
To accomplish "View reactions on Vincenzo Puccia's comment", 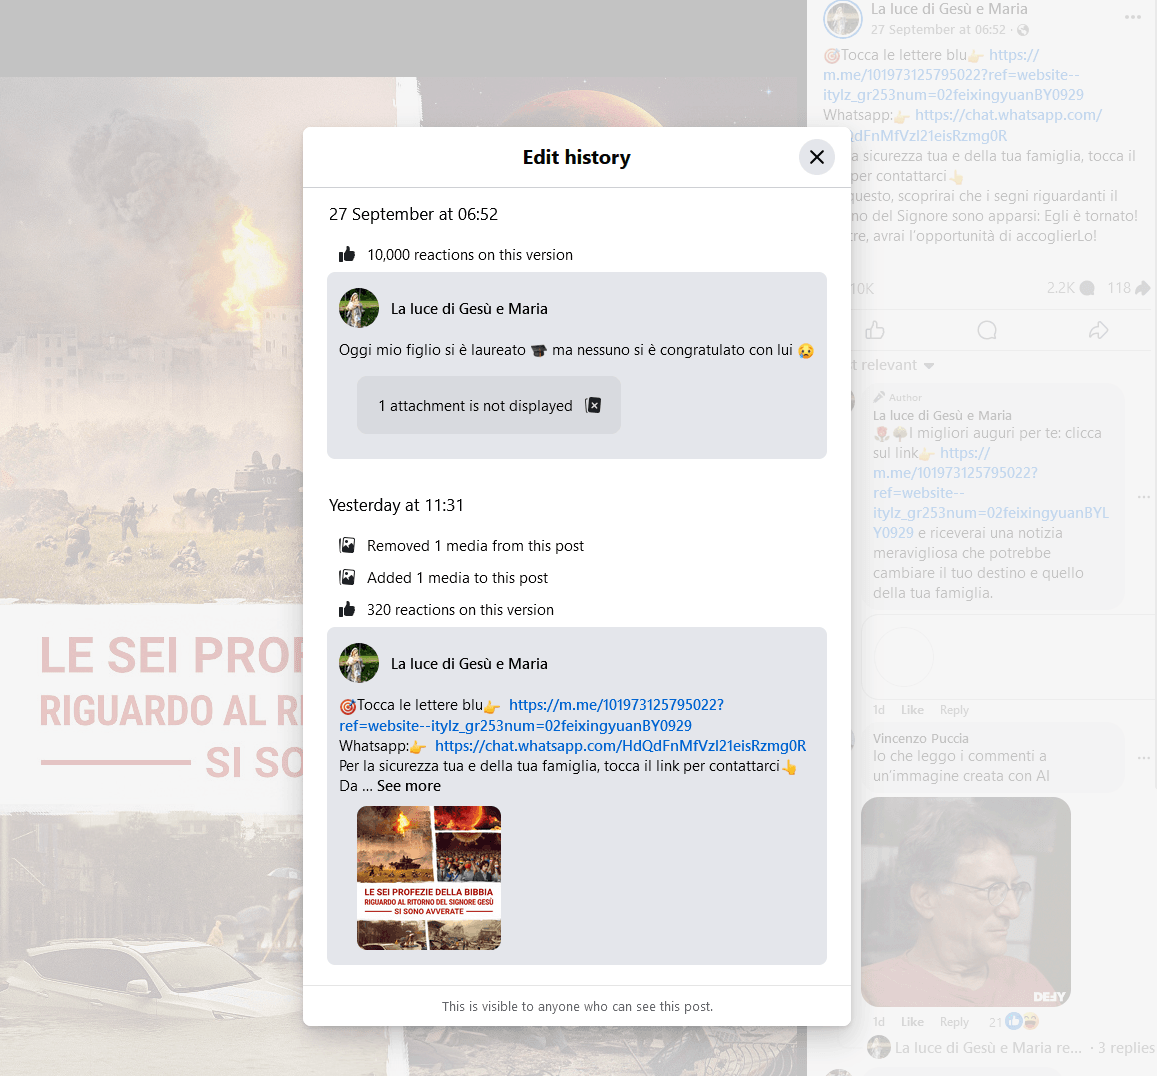I will (x=1014, y=1022).
